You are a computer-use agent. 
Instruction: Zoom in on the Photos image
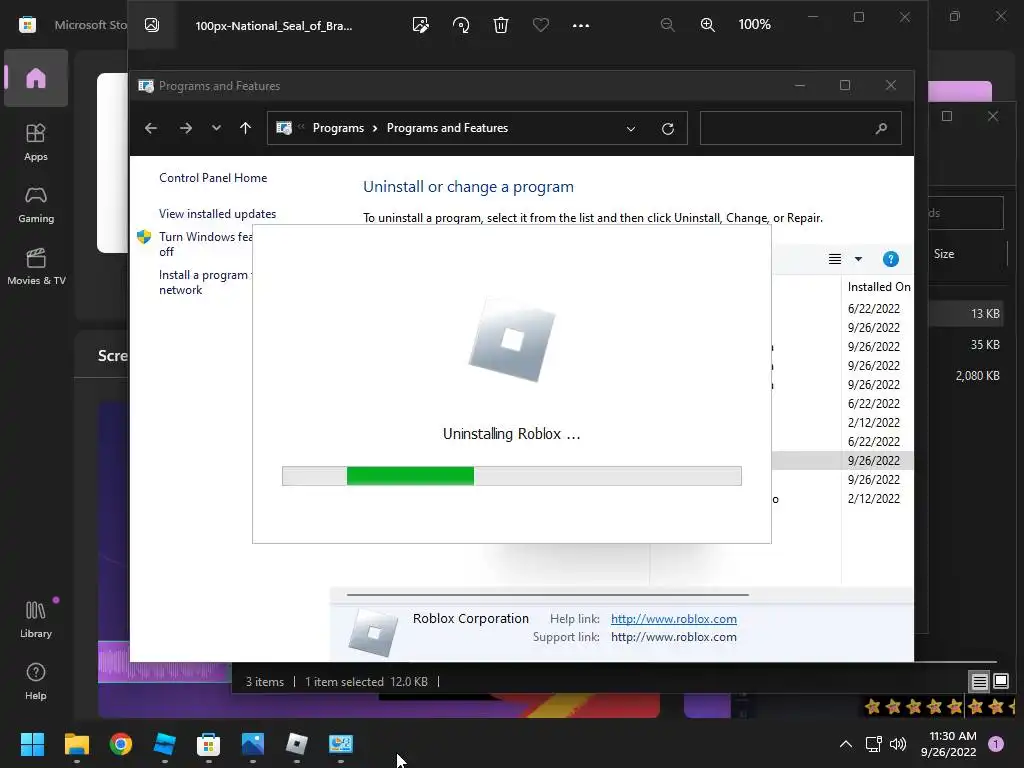coord(707,25)
